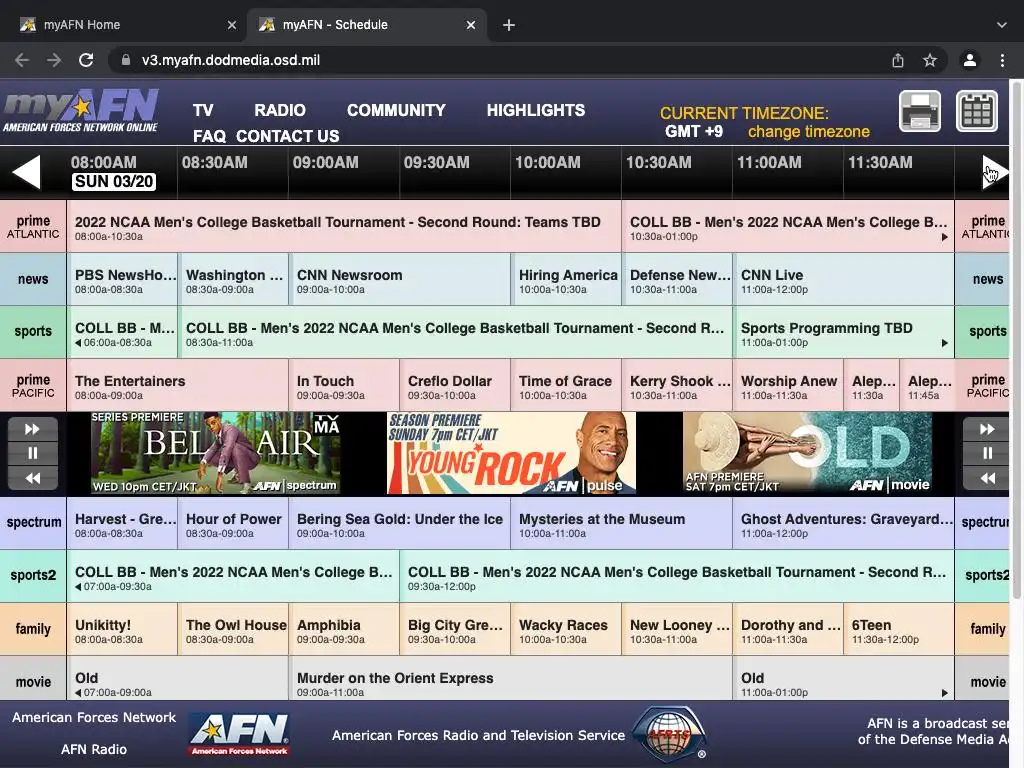This screenshot has width=1024, height=768.
Task: Open the Bel-Air series premiere banner
Action: [216, 453]
